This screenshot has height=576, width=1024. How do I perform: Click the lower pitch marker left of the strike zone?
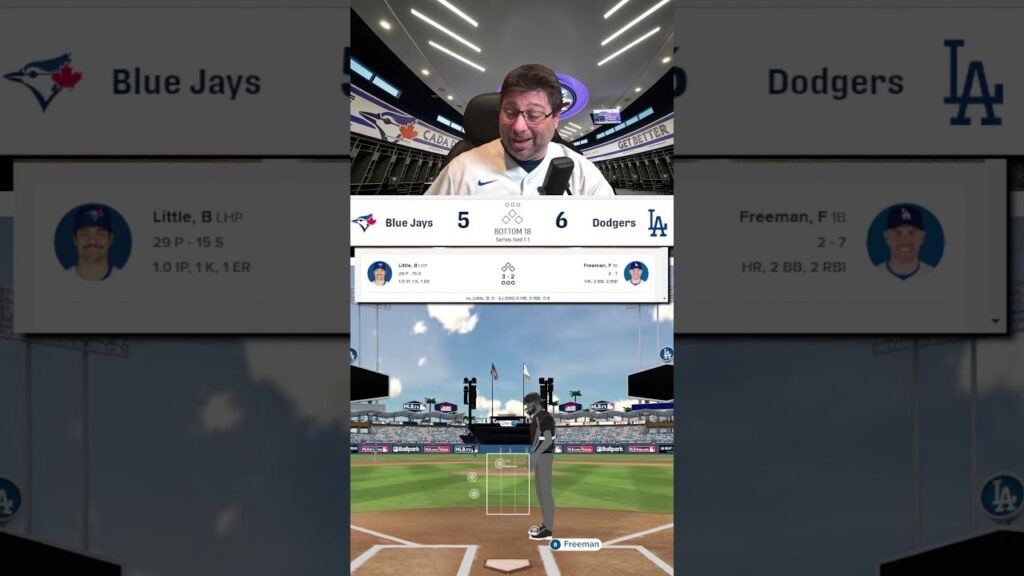pos(474,494)
